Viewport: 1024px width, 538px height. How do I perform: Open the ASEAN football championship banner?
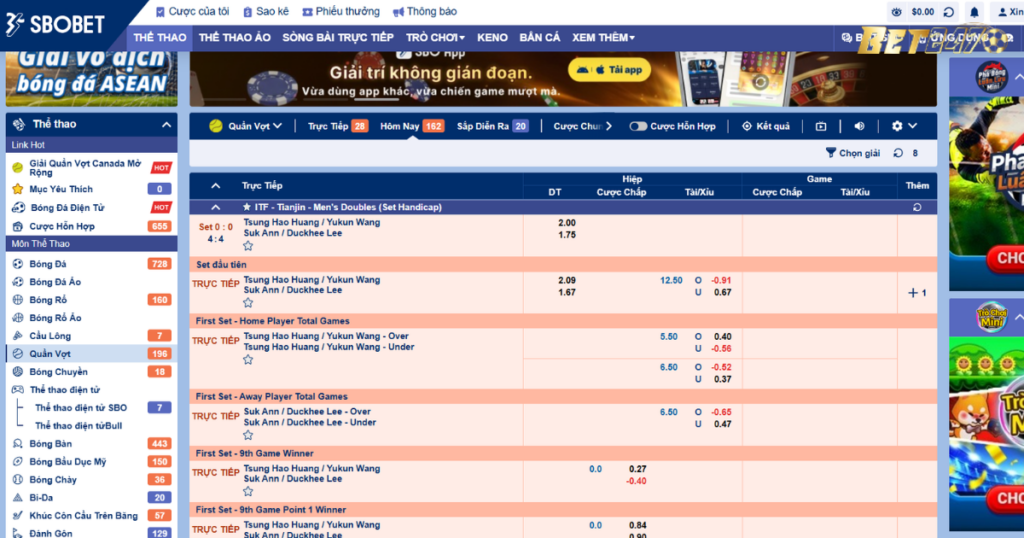click(91, 78)
